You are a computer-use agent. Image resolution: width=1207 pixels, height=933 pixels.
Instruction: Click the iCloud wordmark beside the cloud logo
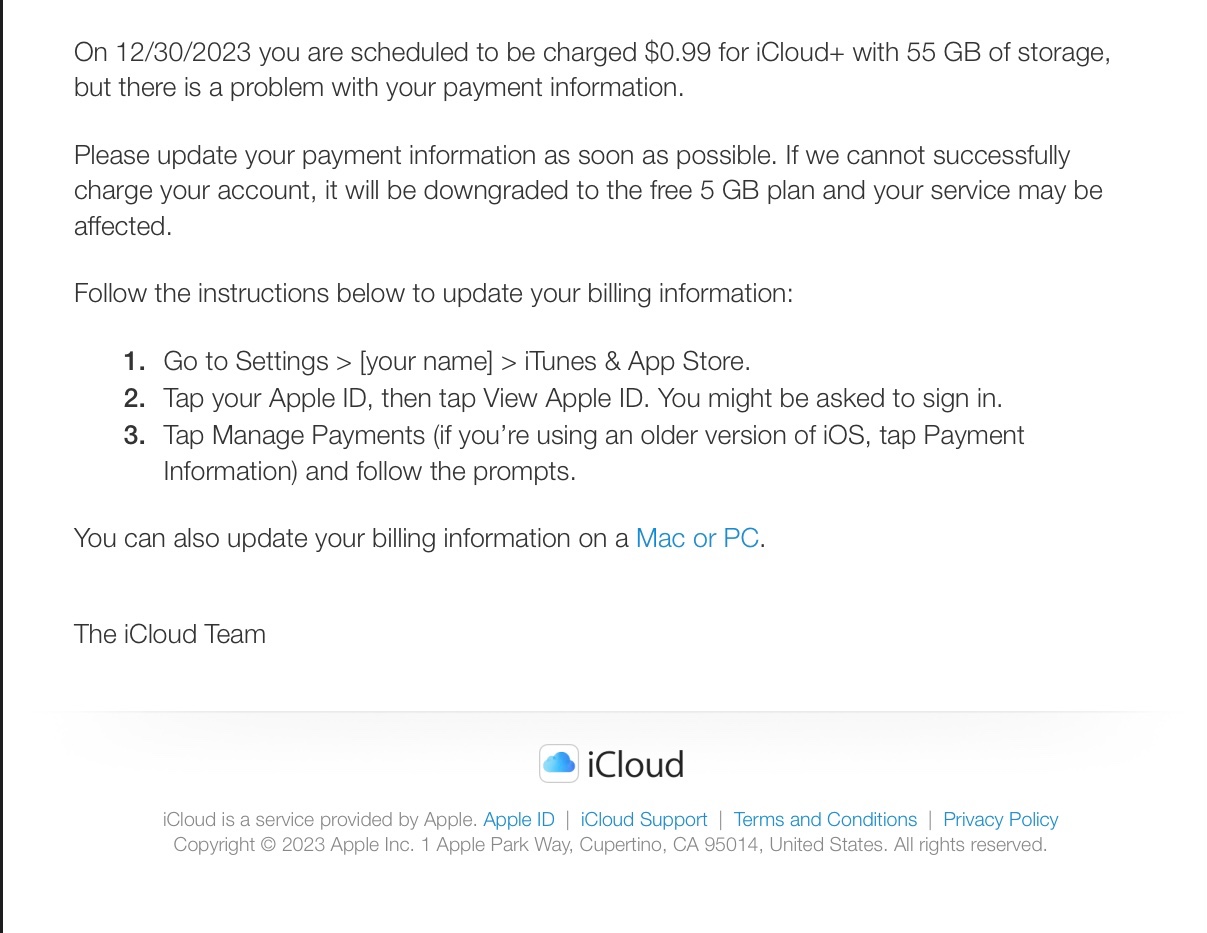636,765
